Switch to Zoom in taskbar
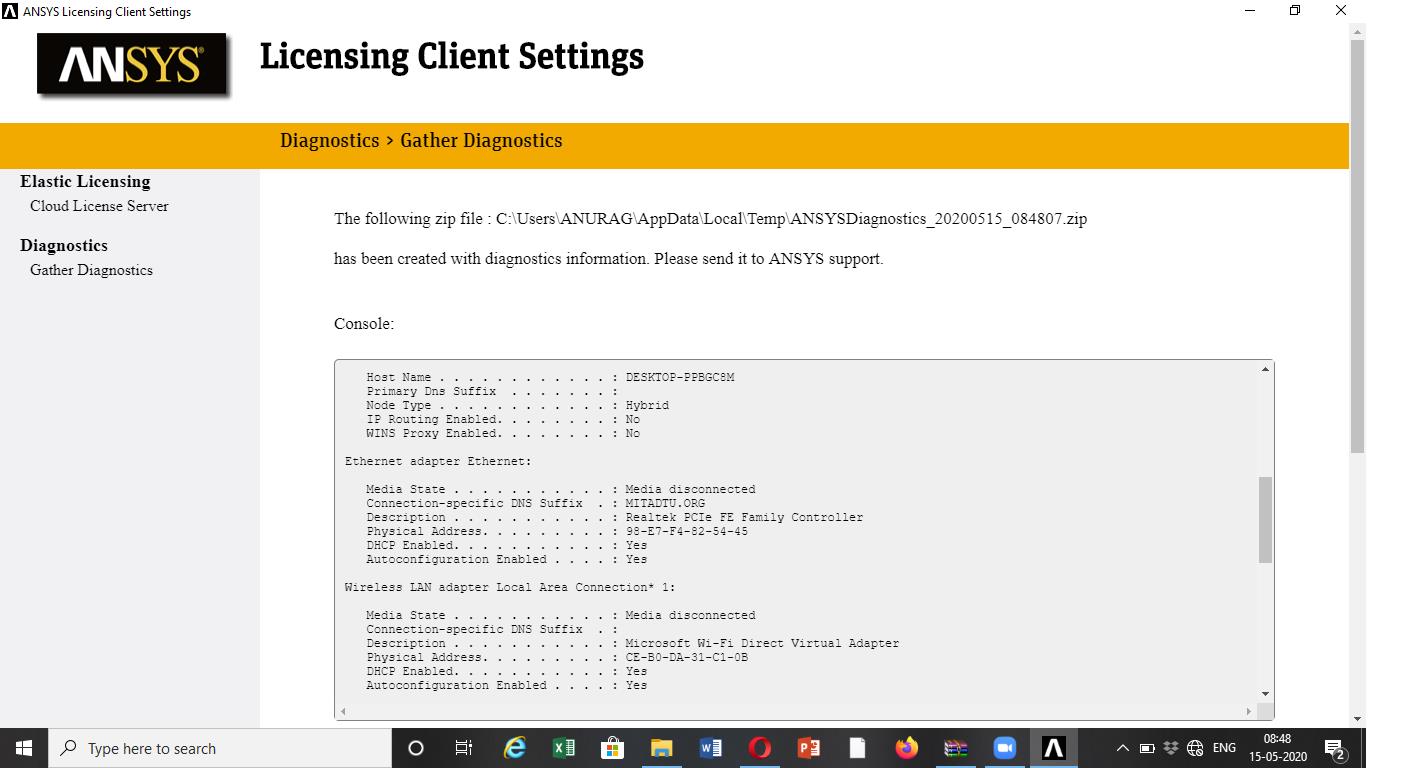 pos(1004,748)
